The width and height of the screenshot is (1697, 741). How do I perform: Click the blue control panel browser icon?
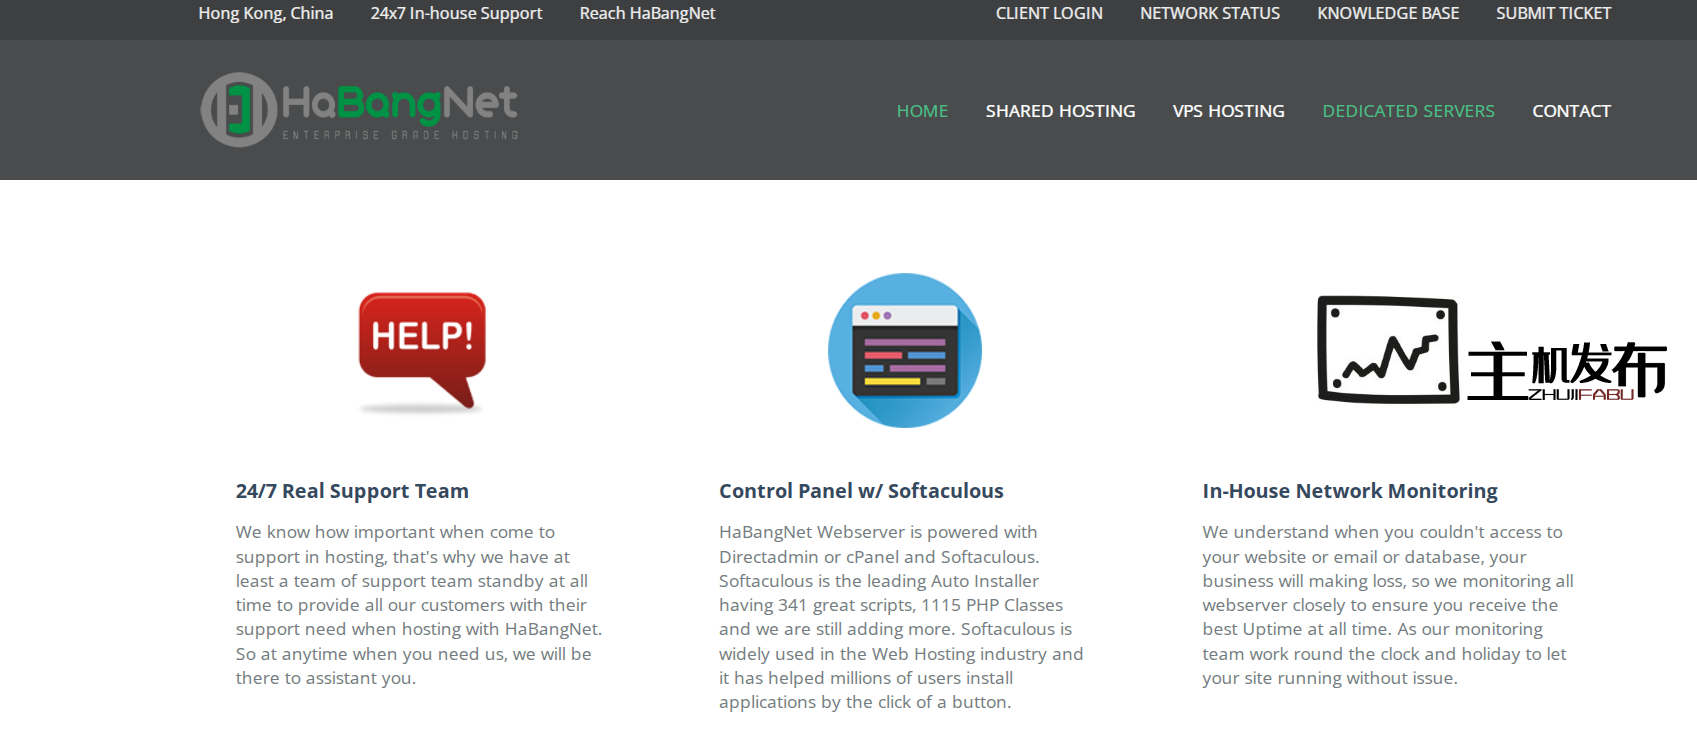pyautogui.click(x=905, y=350)
